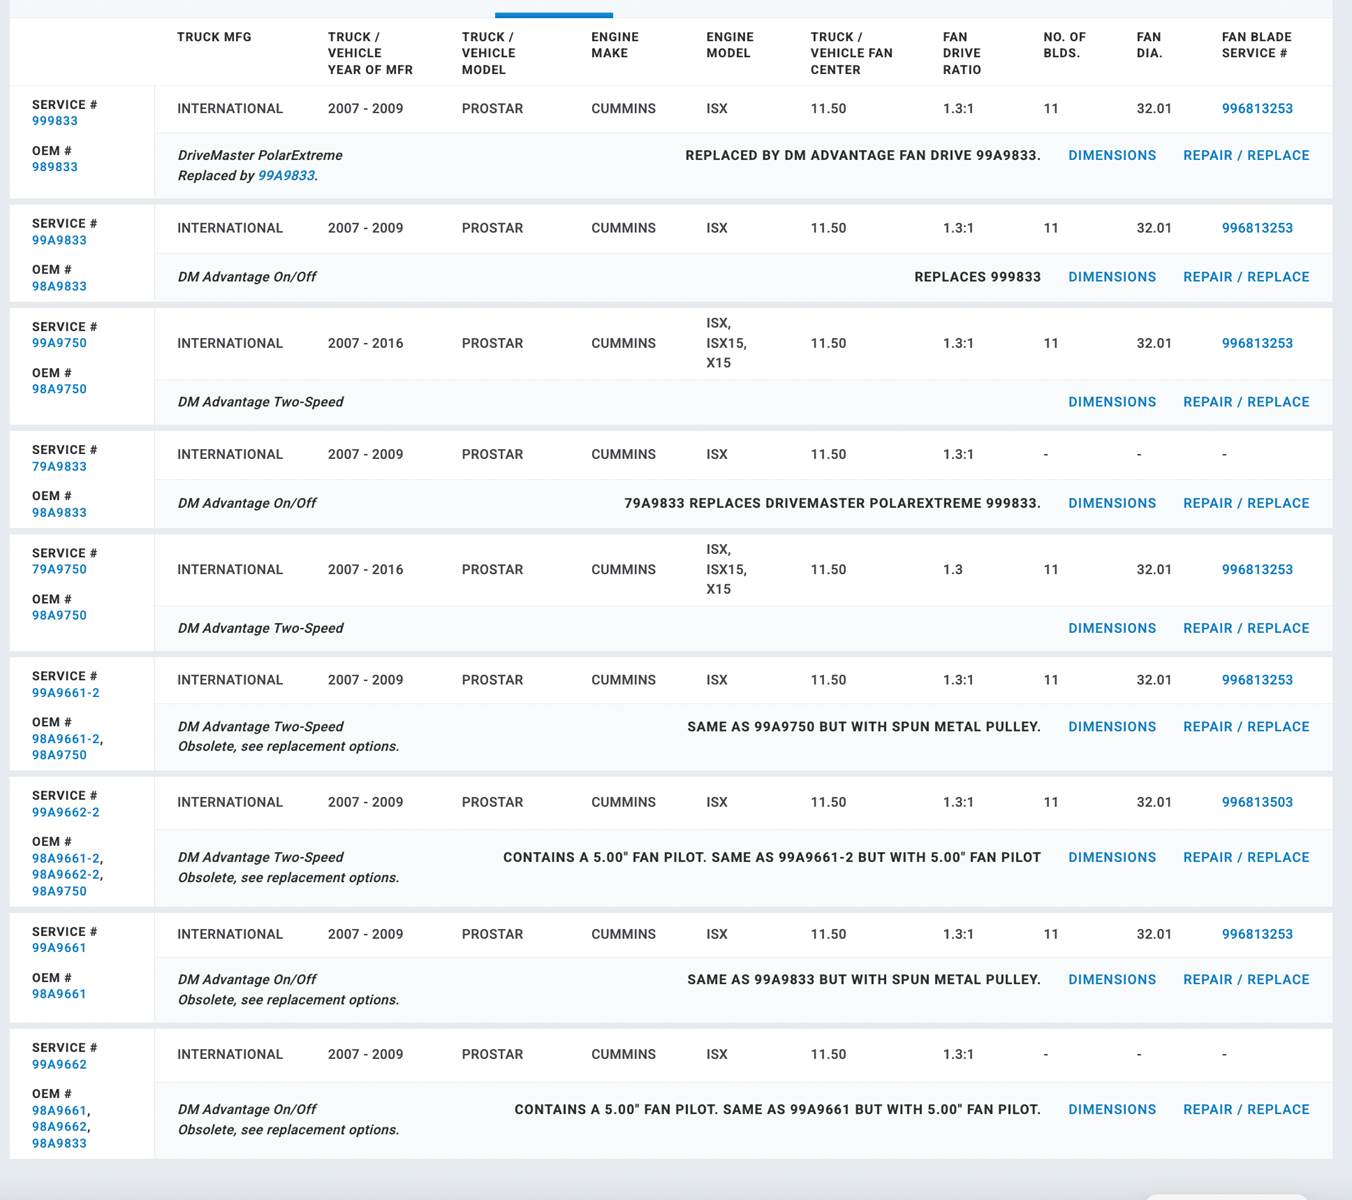Open service number 999833 link
Image resolution: width=1352 pixels, height=1200 pixels.
(x=55, y=121)
